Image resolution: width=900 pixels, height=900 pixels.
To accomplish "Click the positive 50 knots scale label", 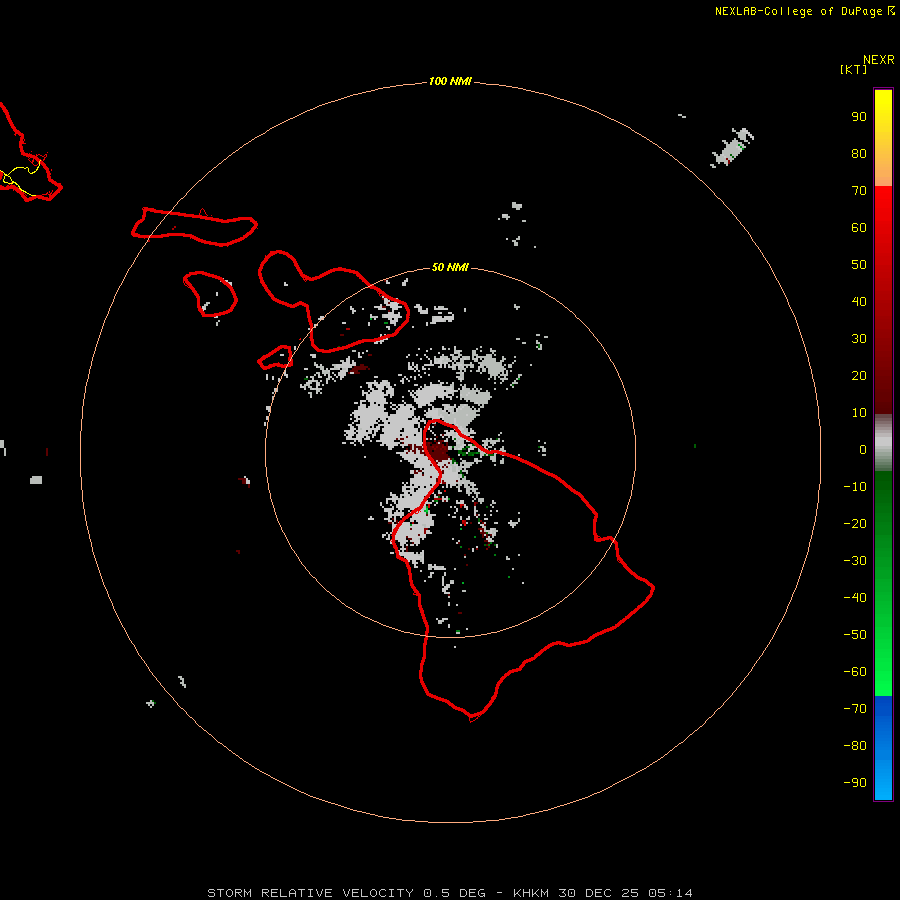I will click(859, 265).
